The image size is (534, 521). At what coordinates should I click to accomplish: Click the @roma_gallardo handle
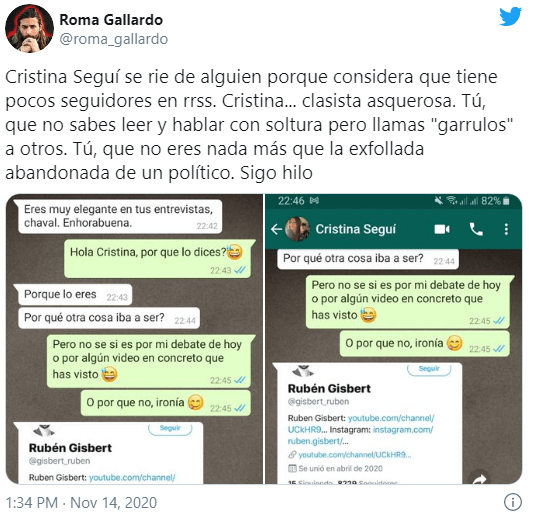coord(114,39)
